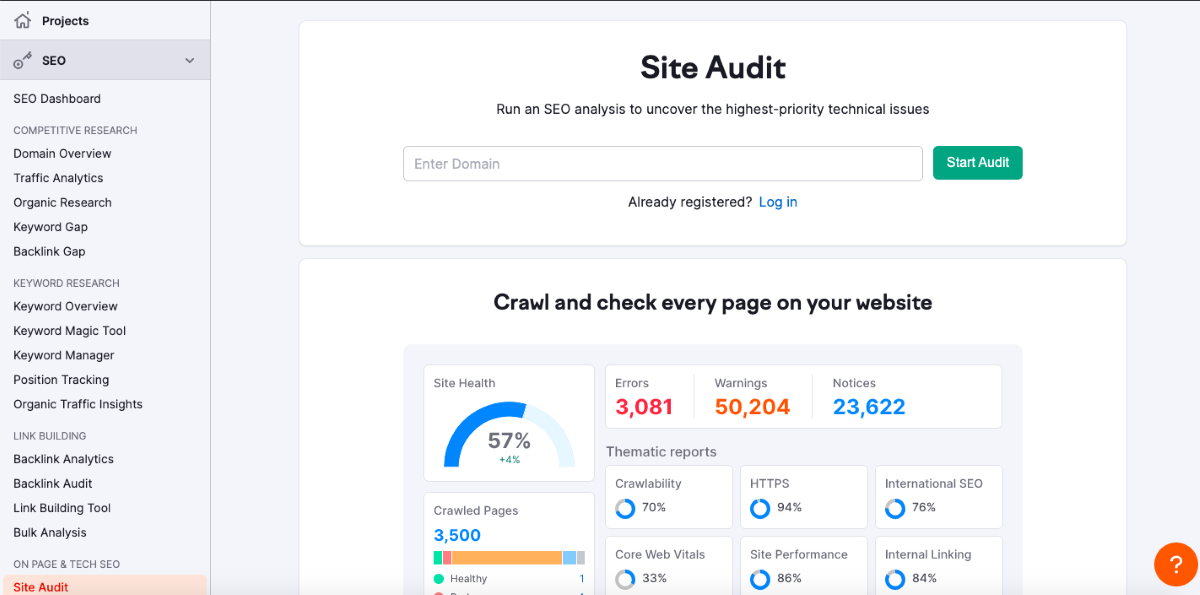Image resolution: width=1200 pixels, height=595 pixels.
Task: Select Keyword Gap
Action: (x=51, y=227)
